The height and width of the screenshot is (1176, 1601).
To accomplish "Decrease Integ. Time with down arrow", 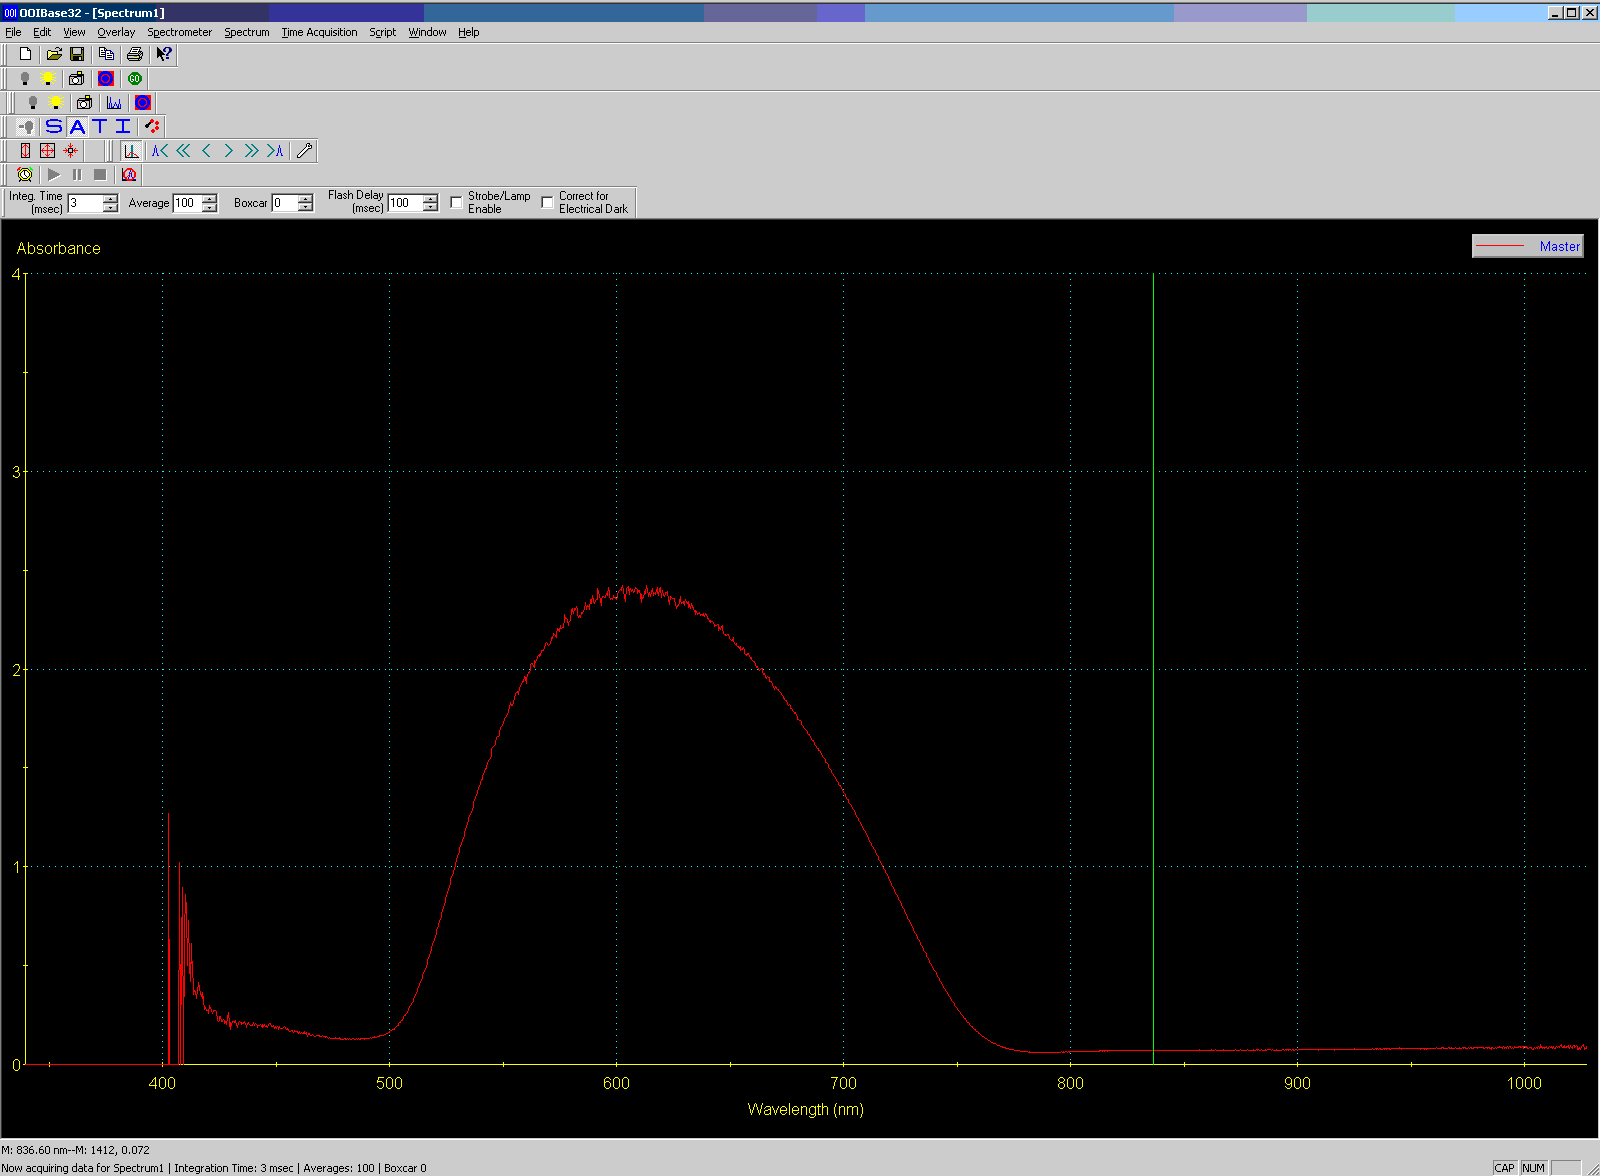I will (x=110, y=208).
